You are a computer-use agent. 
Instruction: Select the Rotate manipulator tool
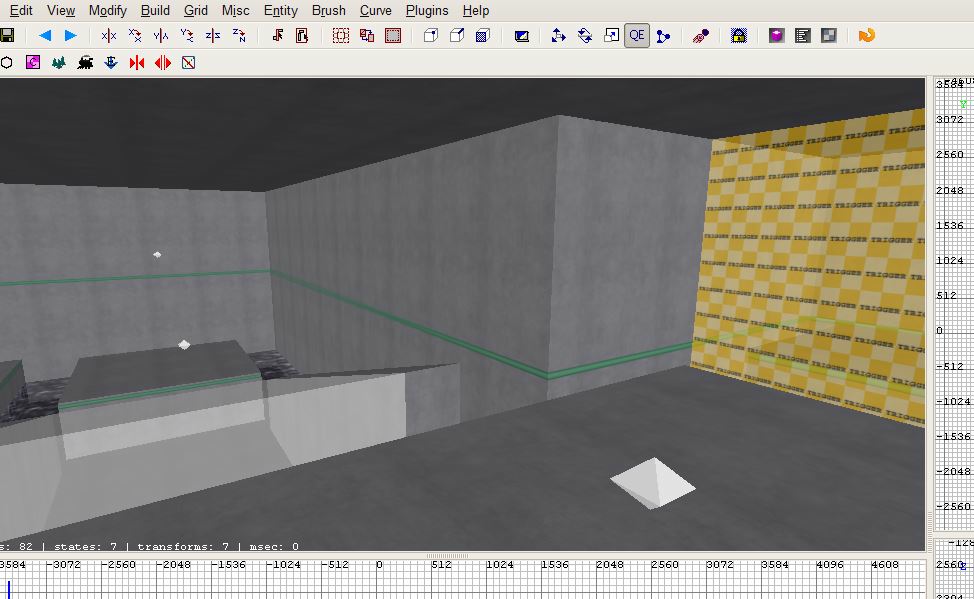click(585, 36)
